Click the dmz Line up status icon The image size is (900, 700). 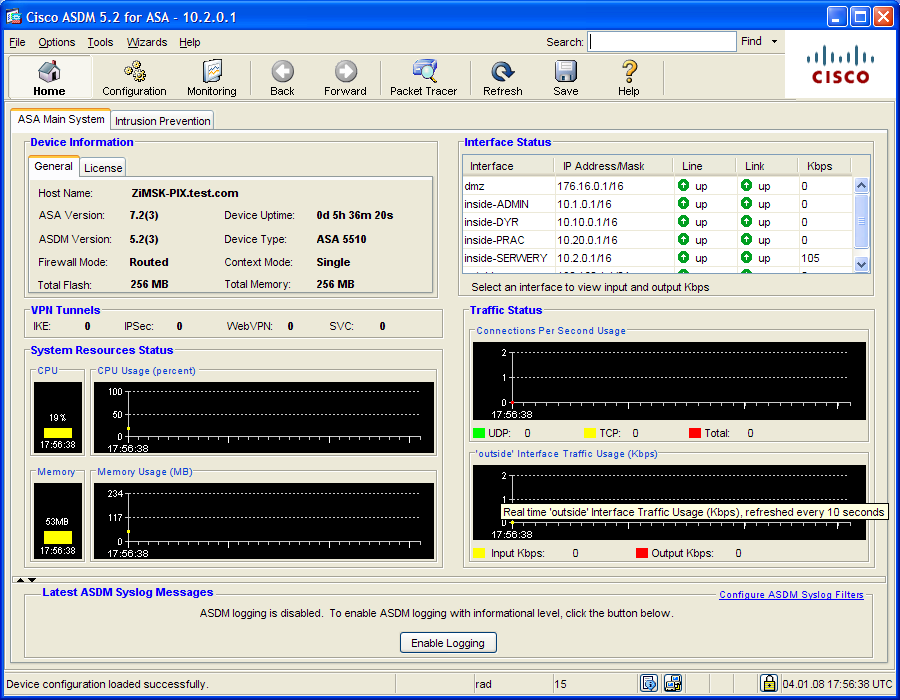pos(683,185)
